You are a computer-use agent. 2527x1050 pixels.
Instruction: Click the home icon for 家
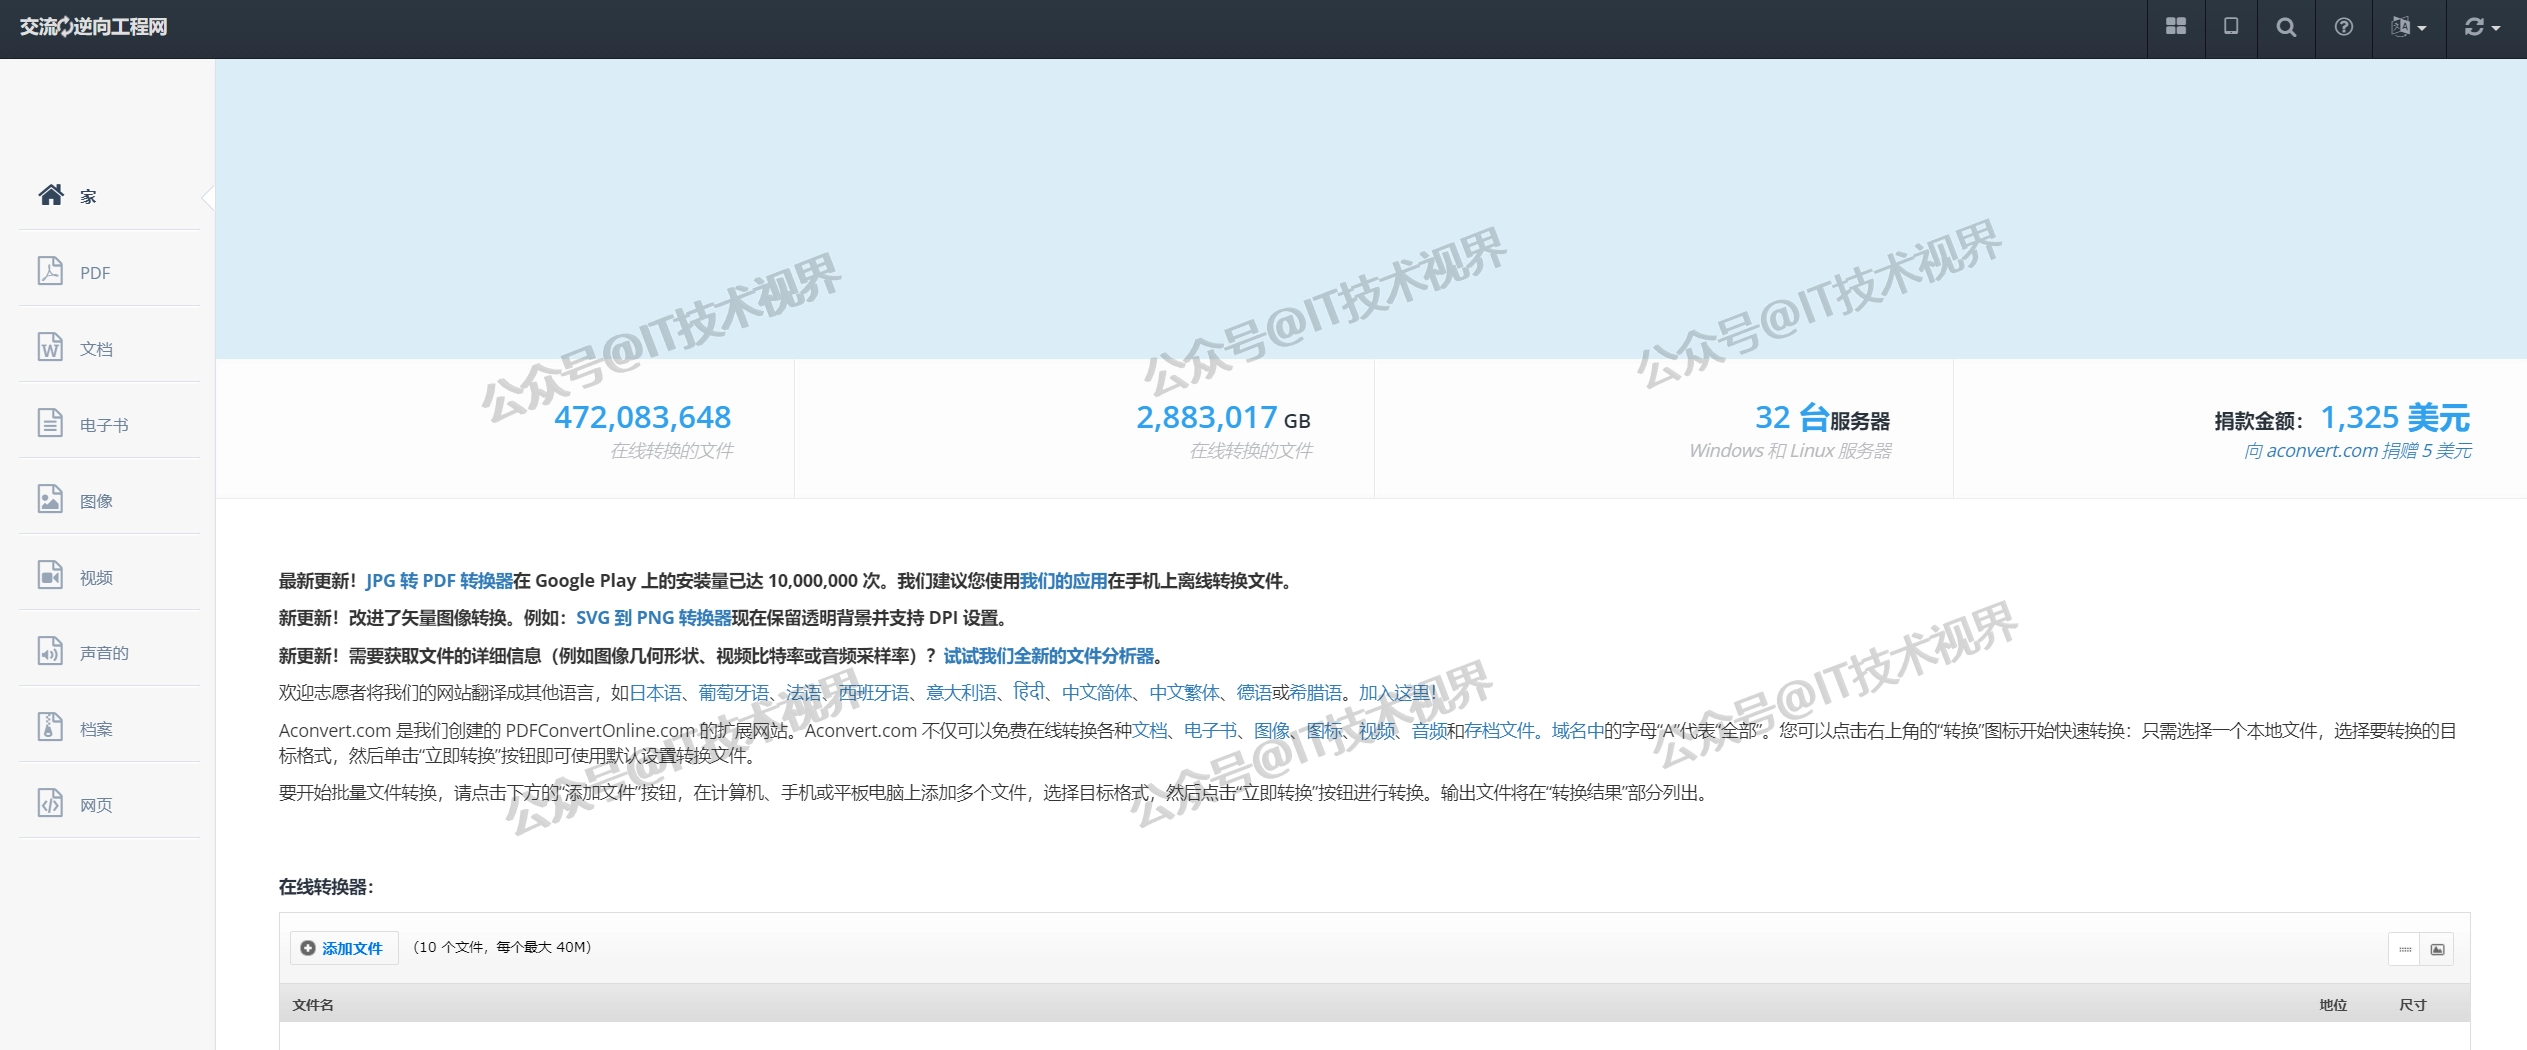pyautogui.click(x=51, y=194)
